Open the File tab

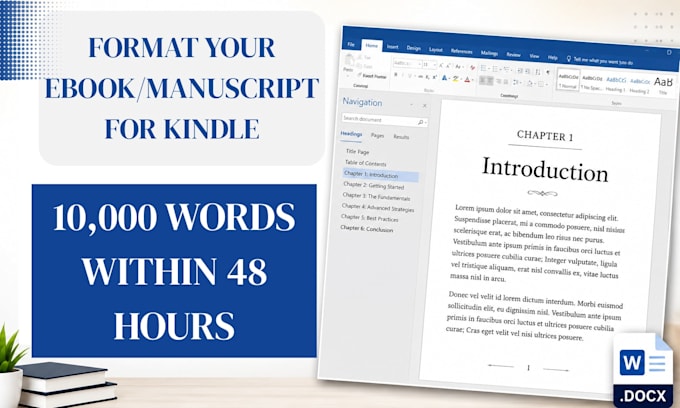(x=351, y=44)
